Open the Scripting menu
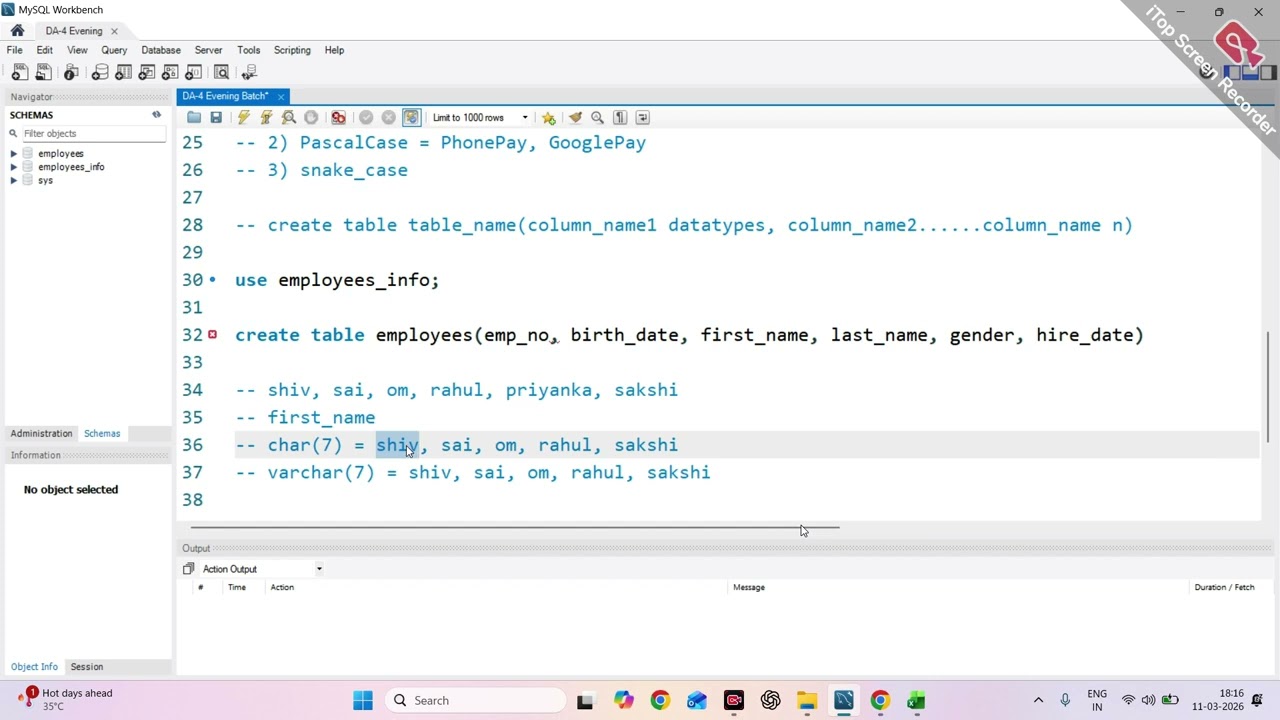The width and height of the screenshot is (1280, 720). tap(292, 50)
